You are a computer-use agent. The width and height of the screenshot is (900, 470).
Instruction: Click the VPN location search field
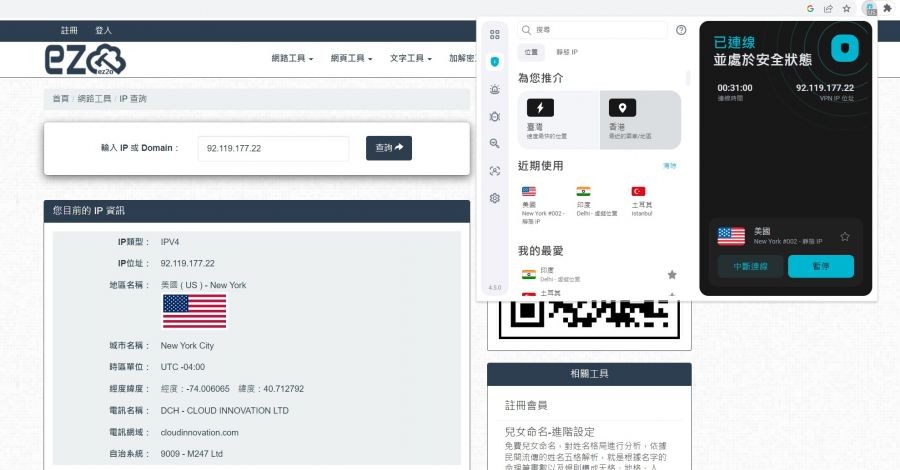pos(592,30)
